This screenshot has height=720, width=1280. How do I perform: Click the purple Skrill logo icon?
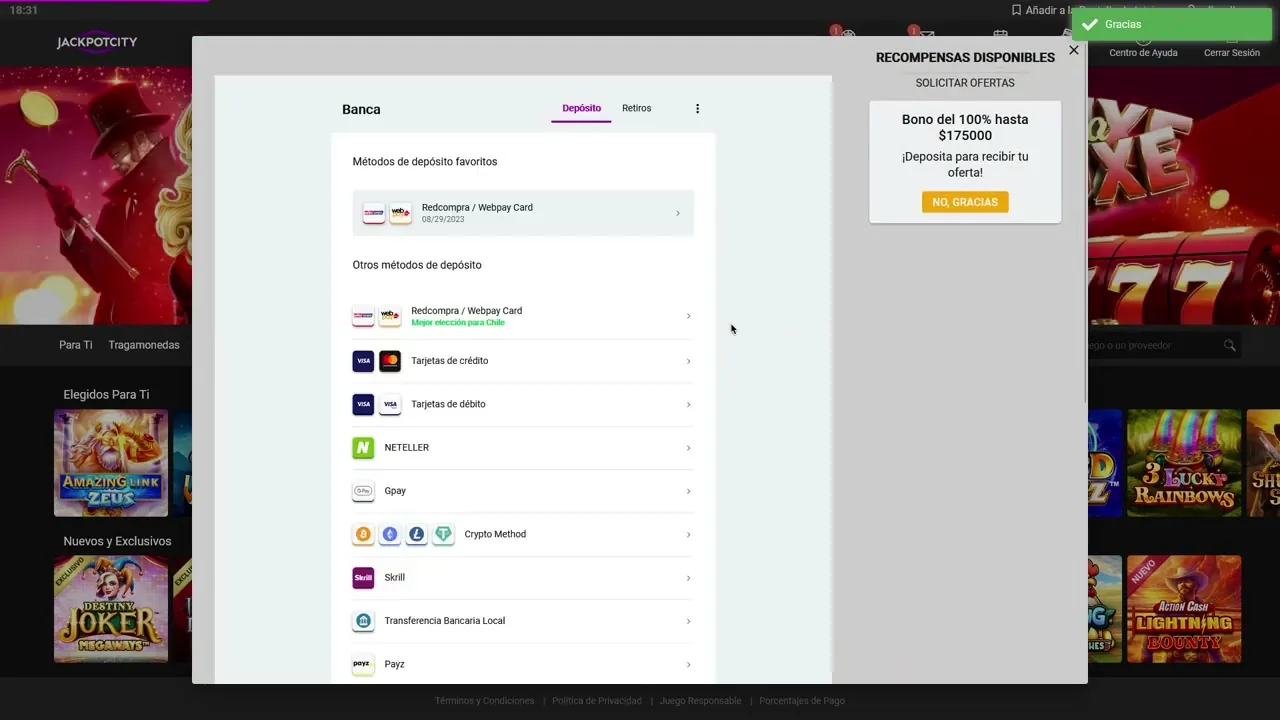(x=363, y=578)
